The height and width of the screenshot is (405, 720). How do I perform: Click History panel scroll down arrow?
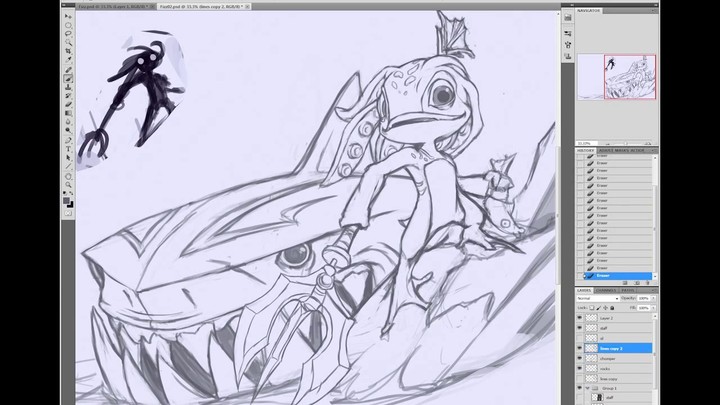[655, 276]
